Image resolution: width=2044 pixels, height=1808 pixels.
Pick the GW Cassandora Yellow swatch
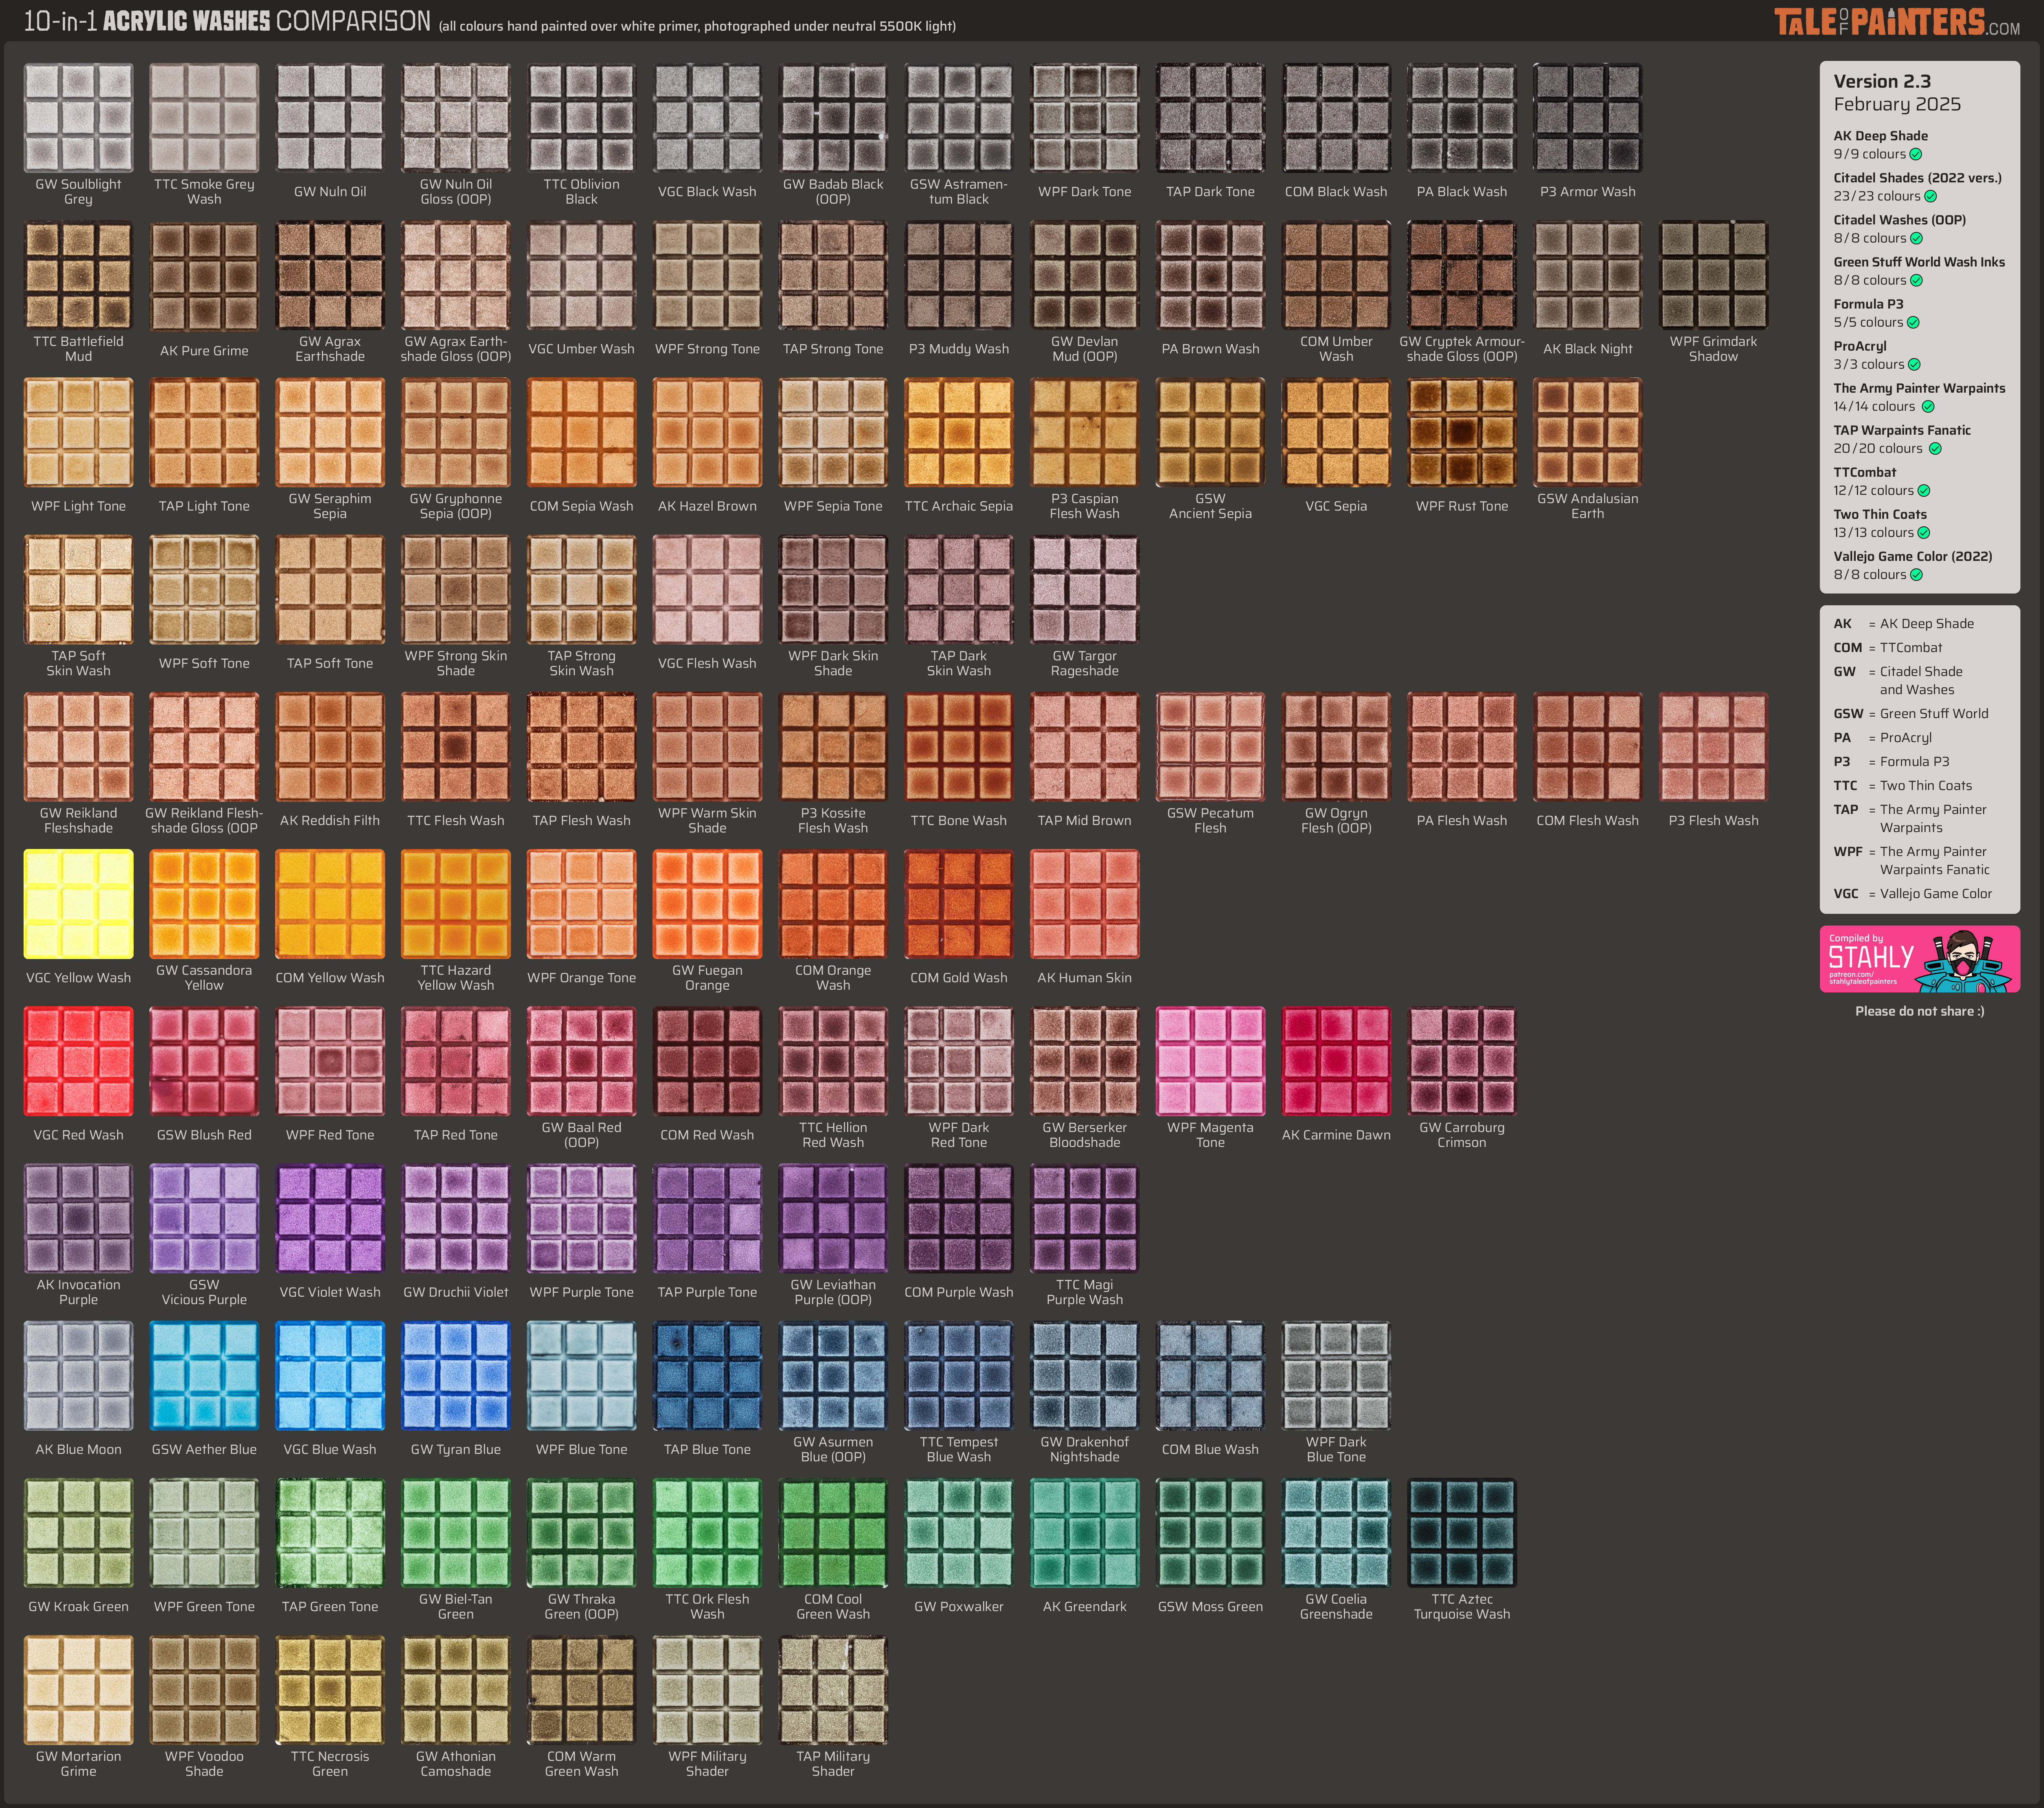coord(204,904)
